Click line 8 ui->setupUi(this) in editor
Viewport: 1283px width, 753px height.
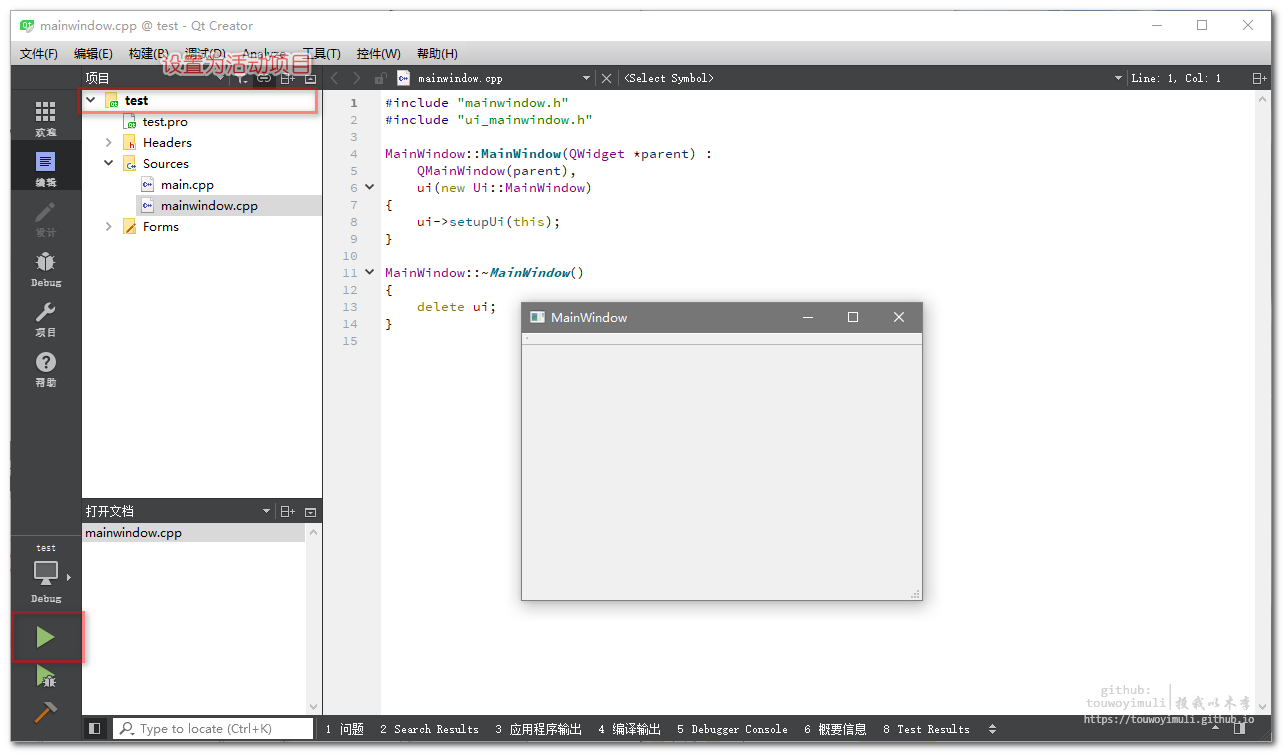pos(488,221)
